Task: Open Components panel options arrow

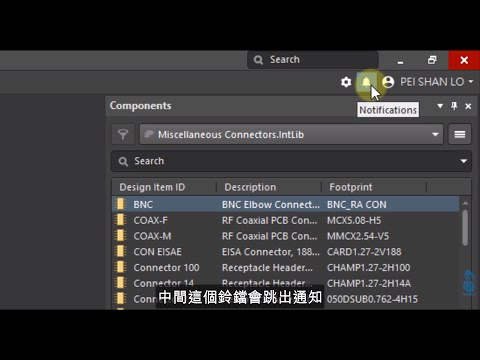Action: click(x=440, y=106)
